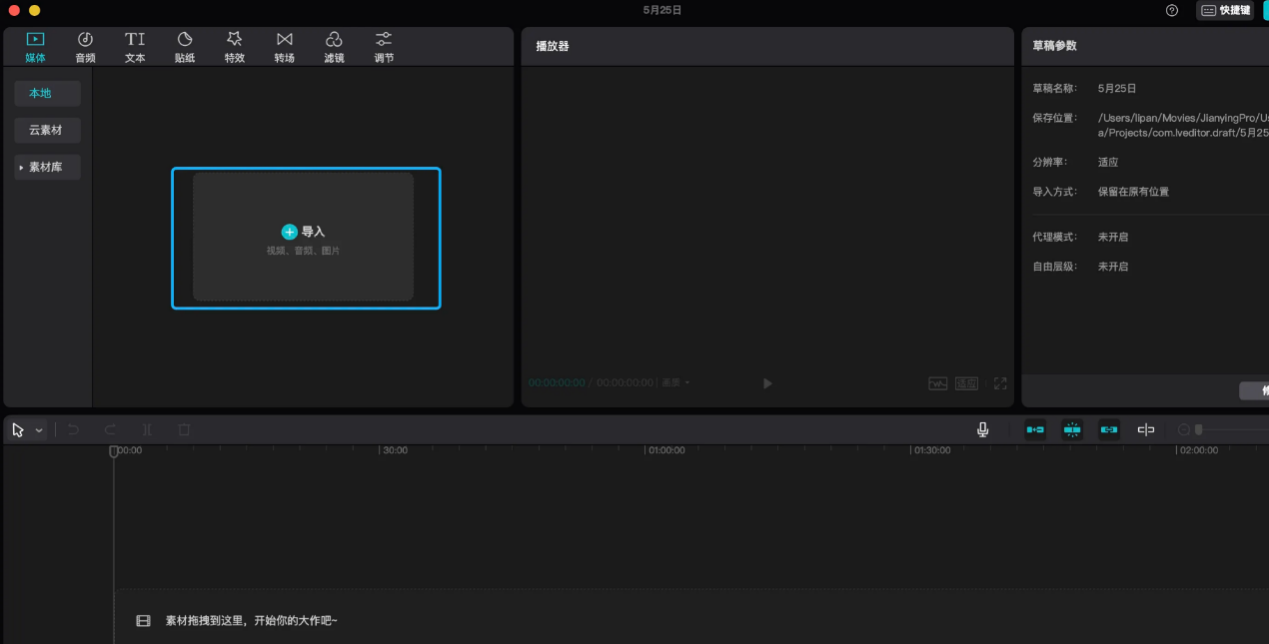Click the 播放器 panel title
The image size is (1269, 644).
[552, 46]
